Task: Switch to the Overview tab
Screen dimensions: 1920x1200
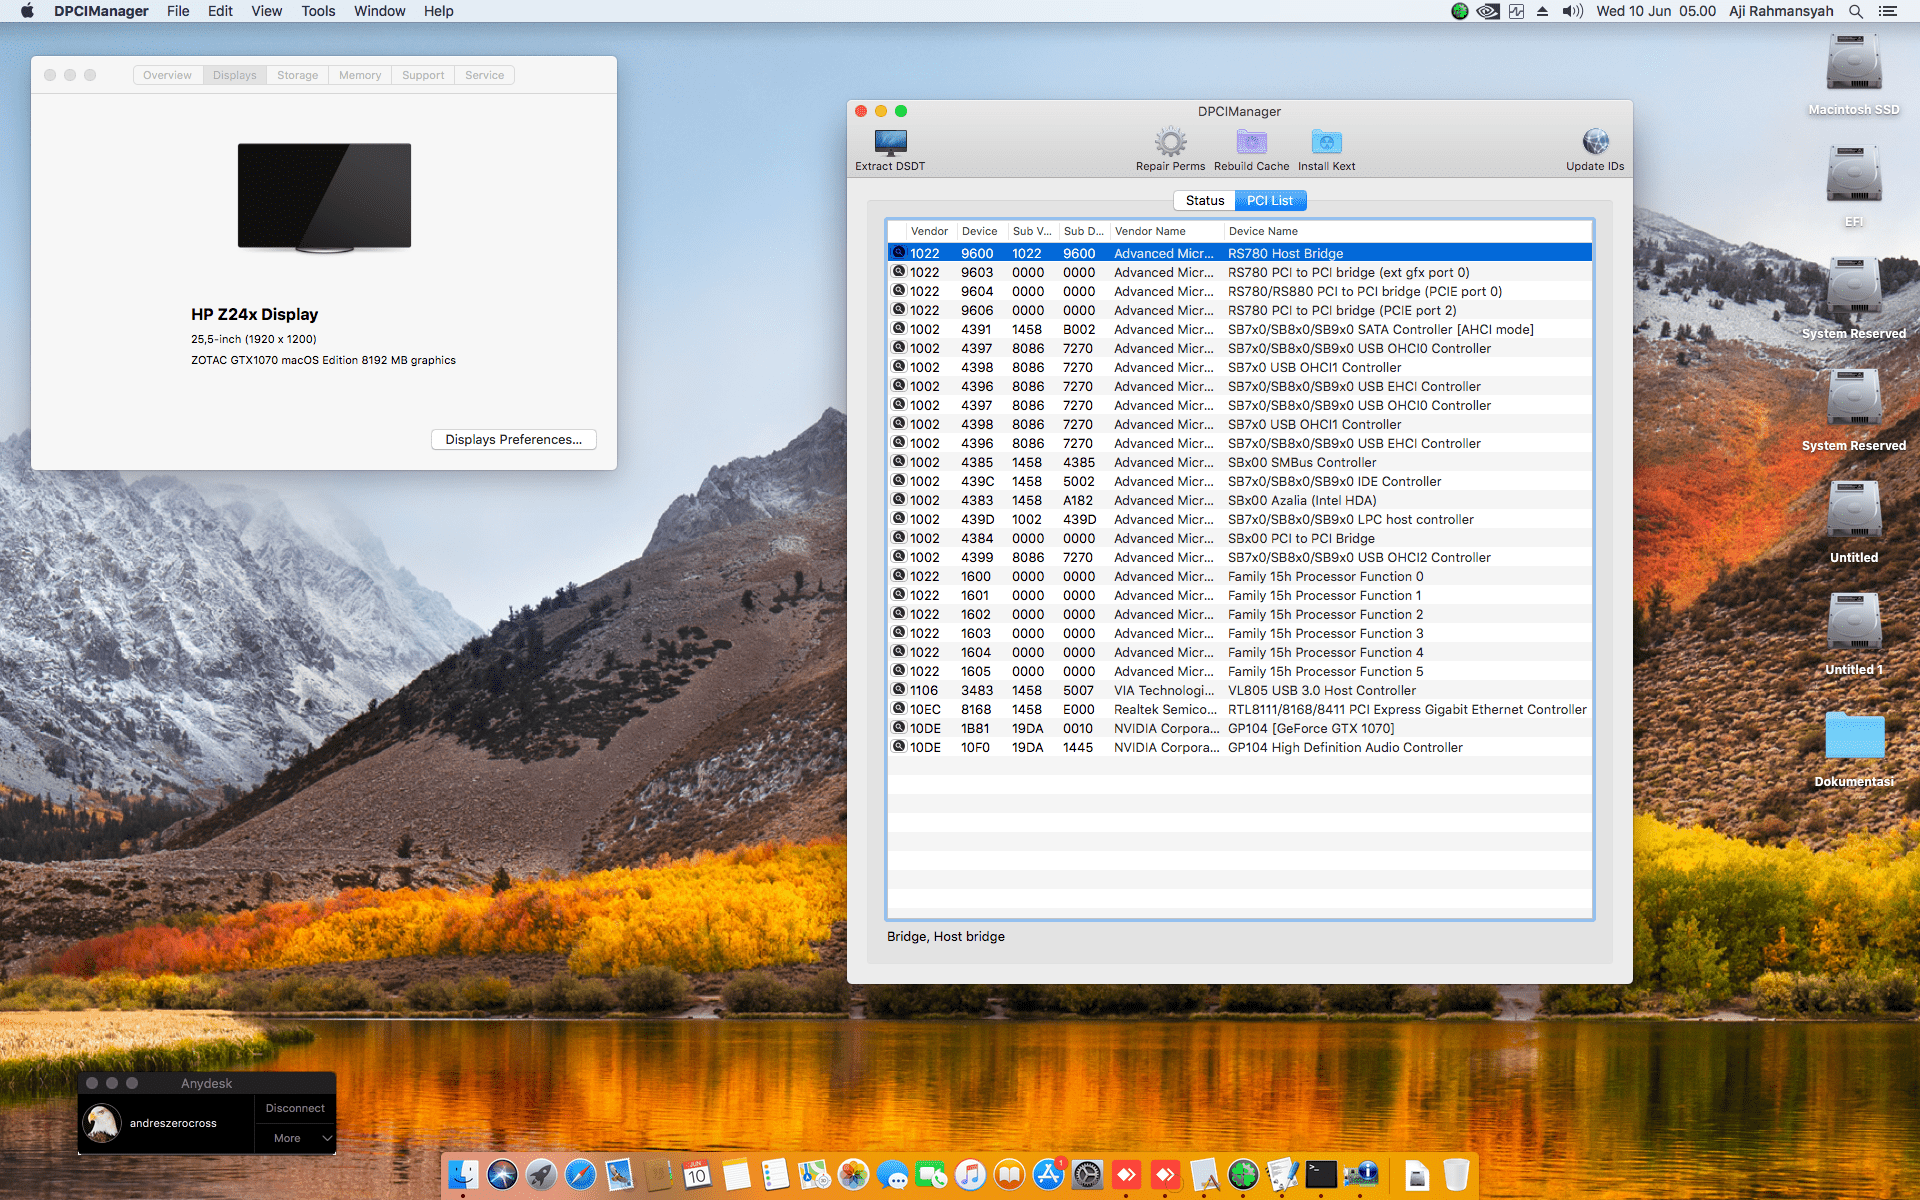Action: 167,75
